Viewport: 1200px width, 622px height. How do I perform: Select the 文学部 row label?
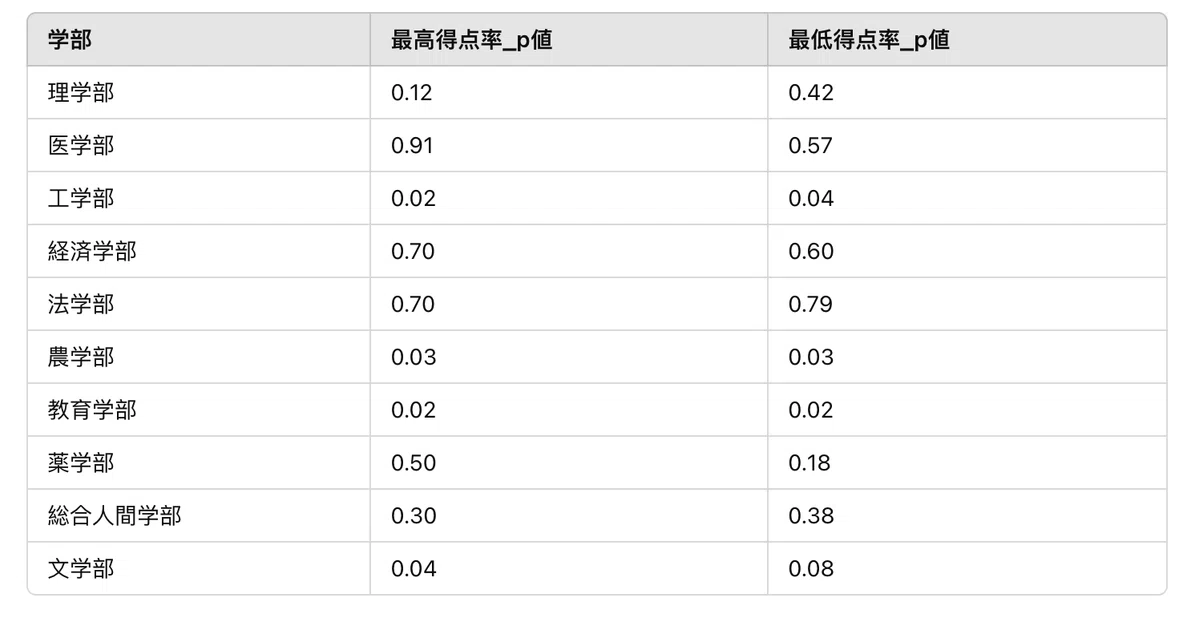pos(81,570)
